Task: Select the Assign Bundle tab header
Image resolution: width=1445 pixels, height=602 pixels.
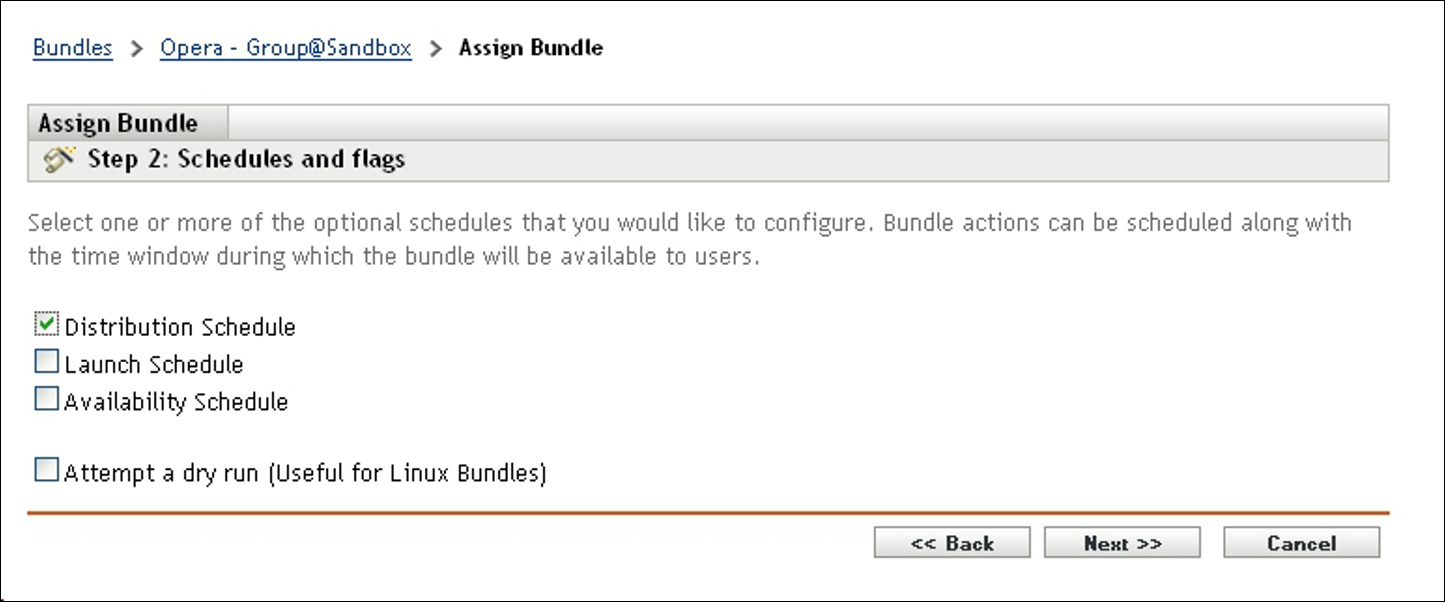Action: coord(118,124)
